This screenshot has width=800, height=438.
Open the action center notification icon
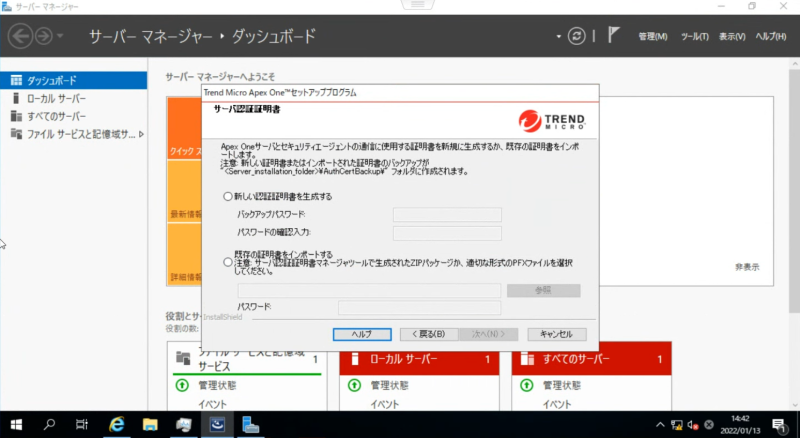click(779, 425)
